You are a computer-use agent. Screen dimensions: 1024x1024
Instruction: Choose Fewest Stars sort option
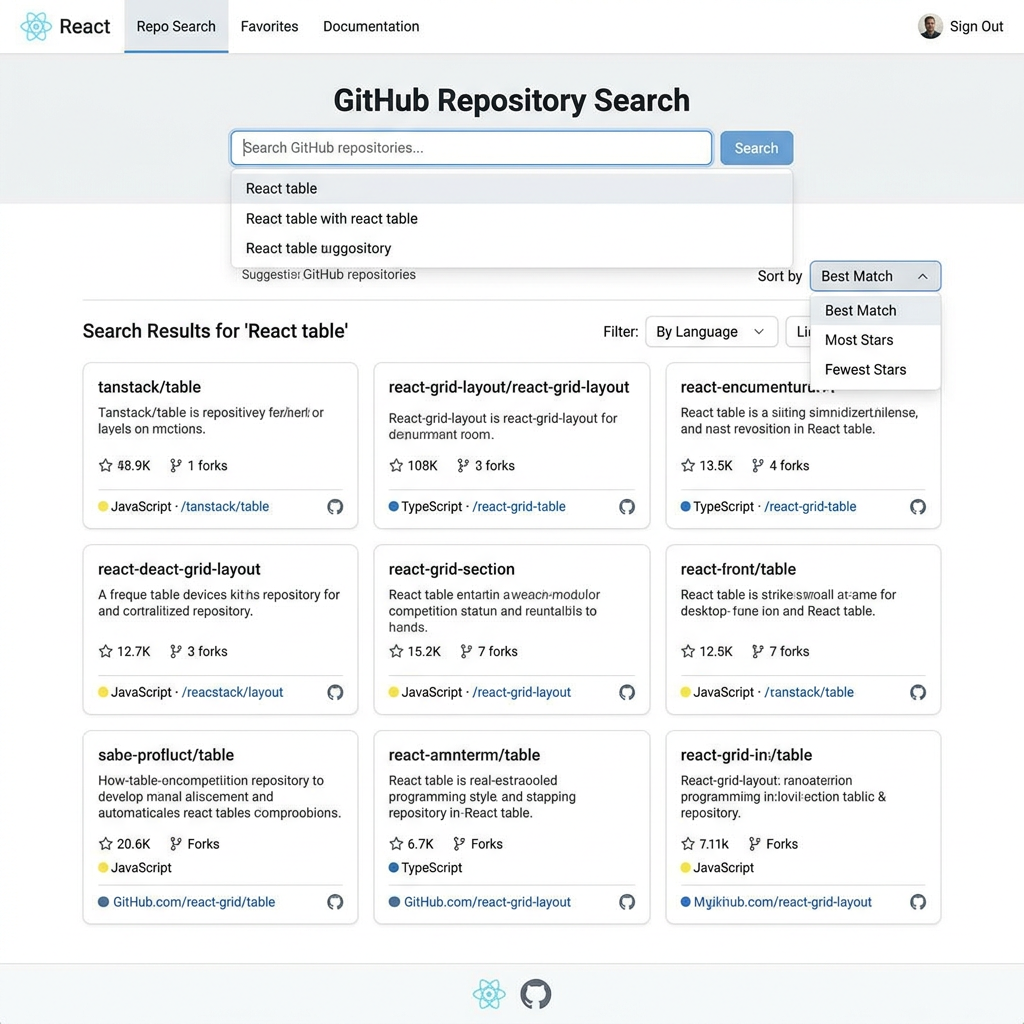pos(875,370)
